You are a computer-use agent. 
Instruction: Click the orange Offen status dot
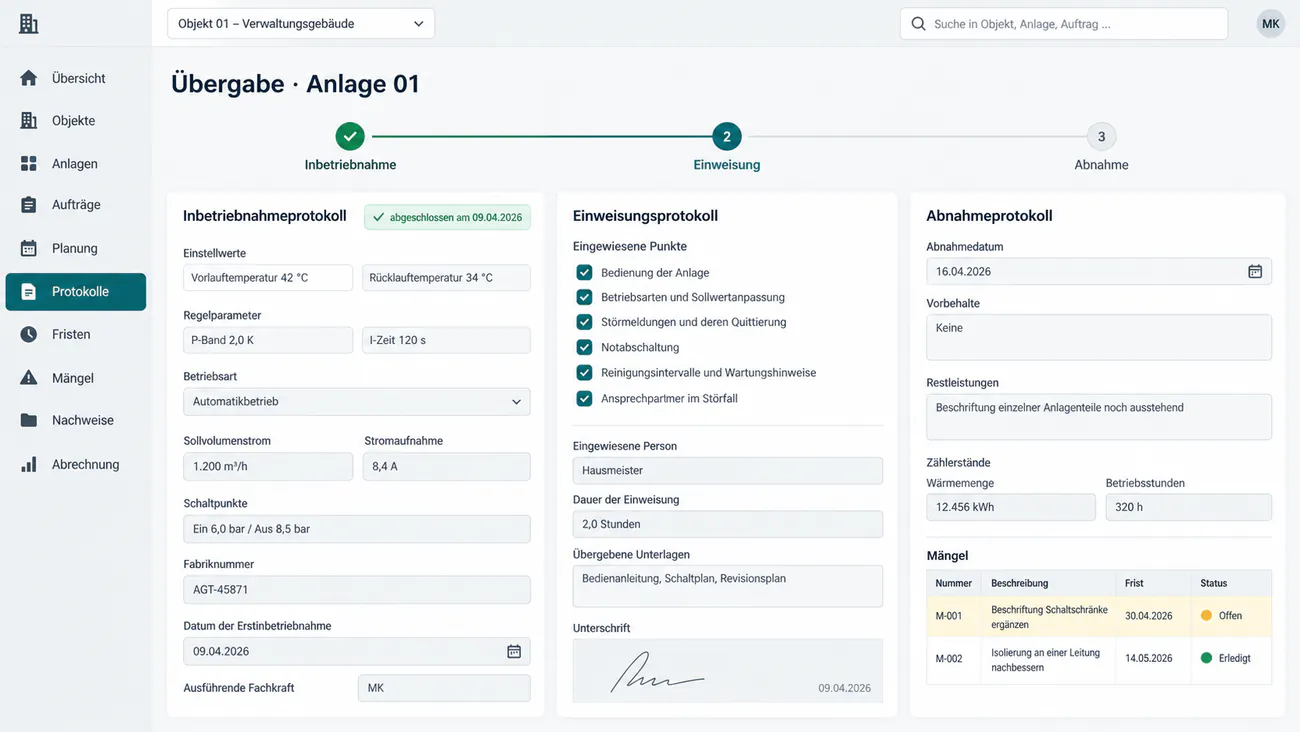click(1206, 616)
